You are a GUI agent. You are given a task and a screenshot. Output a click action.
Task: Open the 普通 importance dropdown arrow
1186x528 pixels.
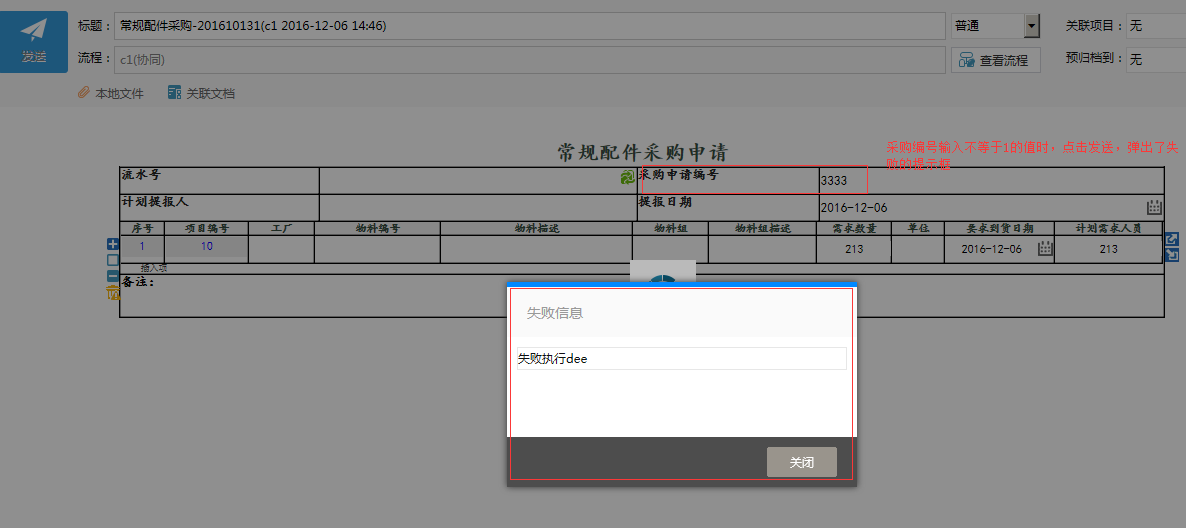pyautogui.click(x=1031, y=26)
